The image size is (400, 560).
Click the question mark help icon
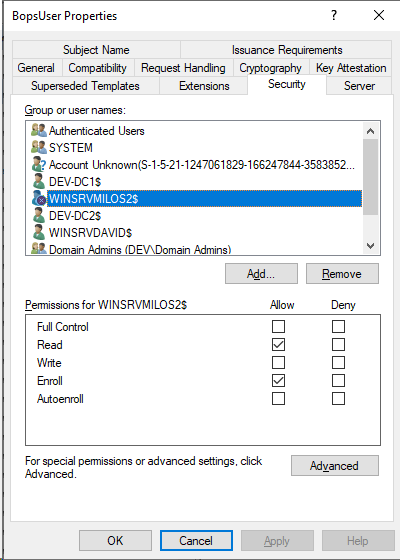click(x=334, y=15)
